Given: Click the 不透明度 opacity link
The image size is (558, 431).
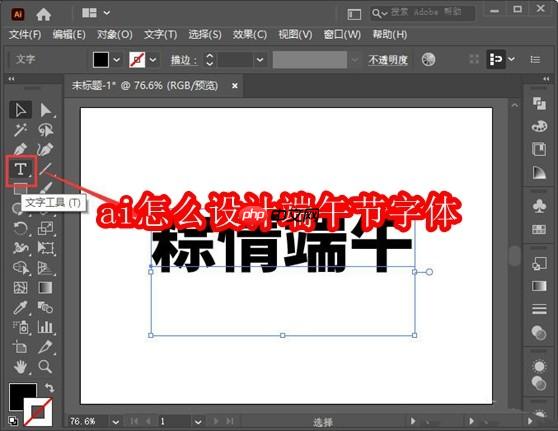Looking at the screenshot, I should 388,59.
